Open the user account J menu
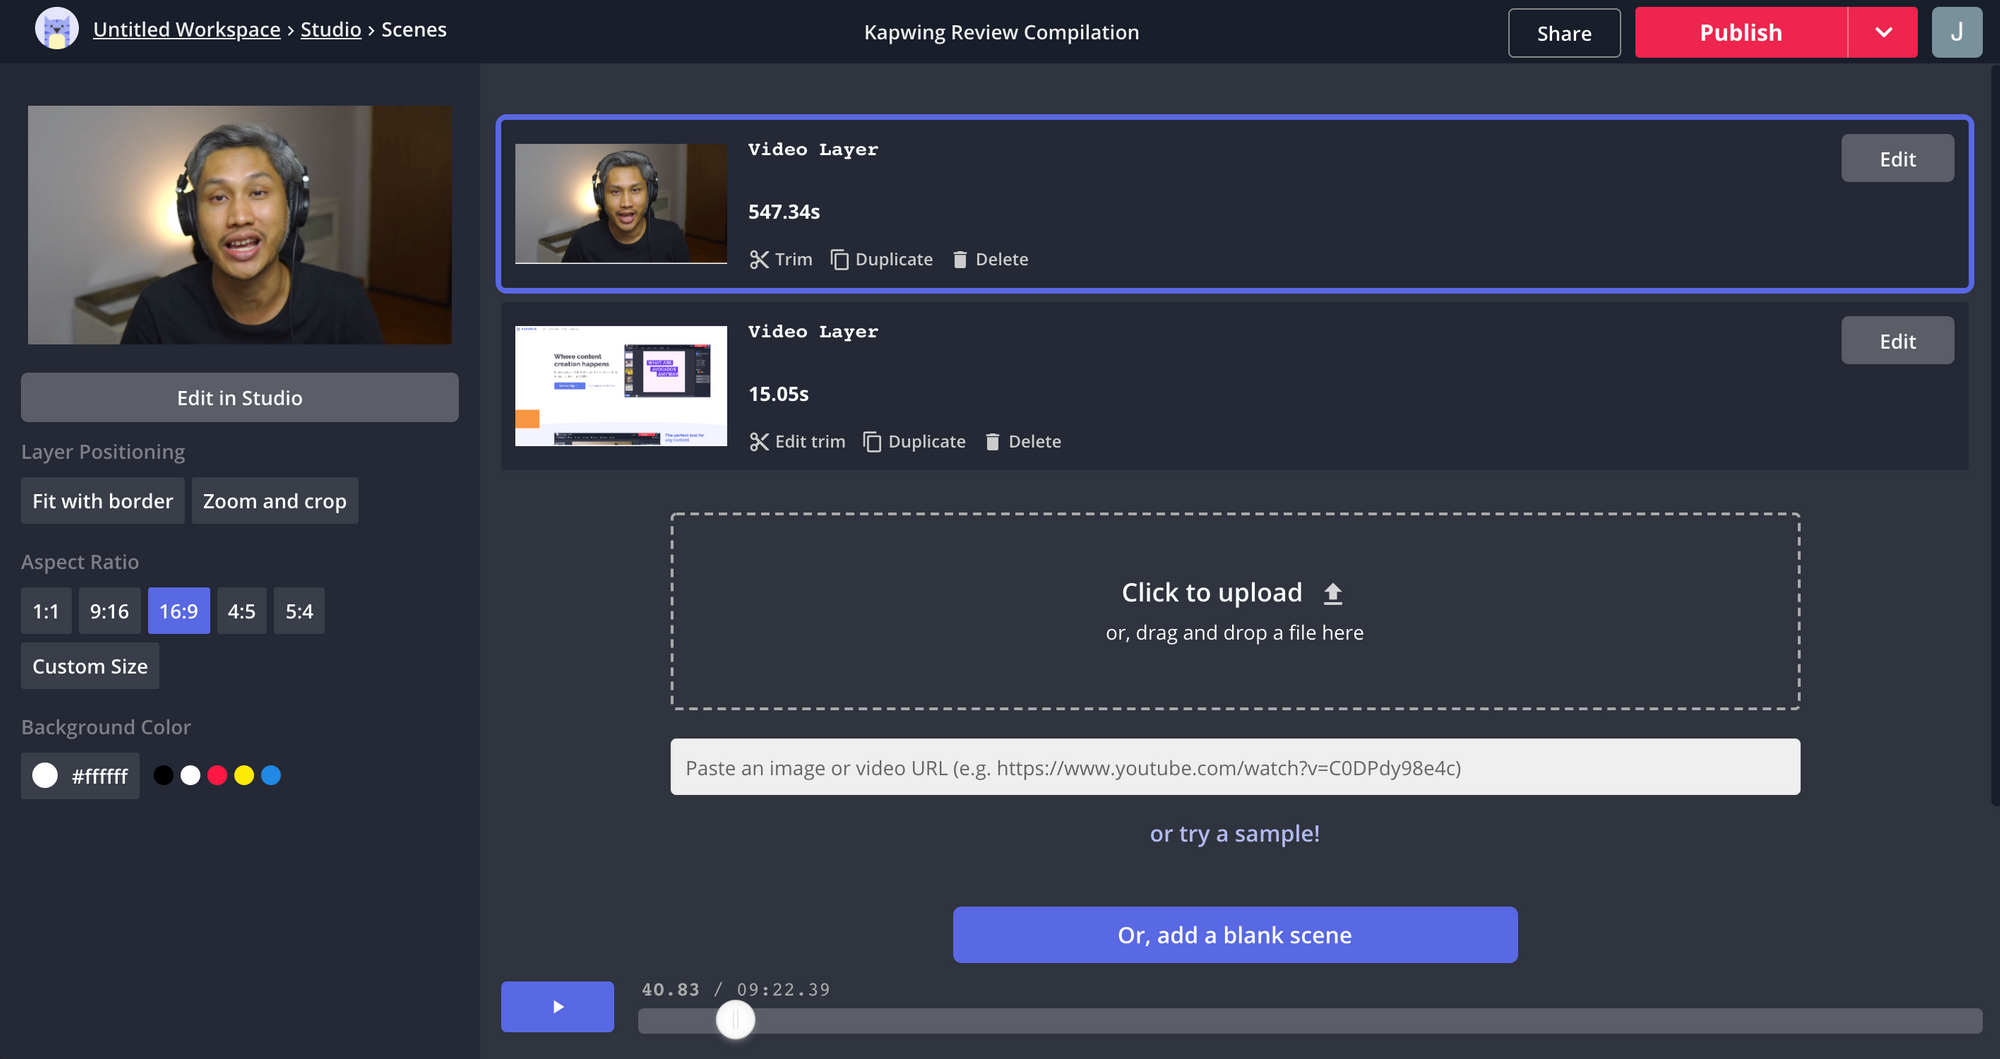The height and width of the screenshot is (1059, 2000). point(1956,33)
